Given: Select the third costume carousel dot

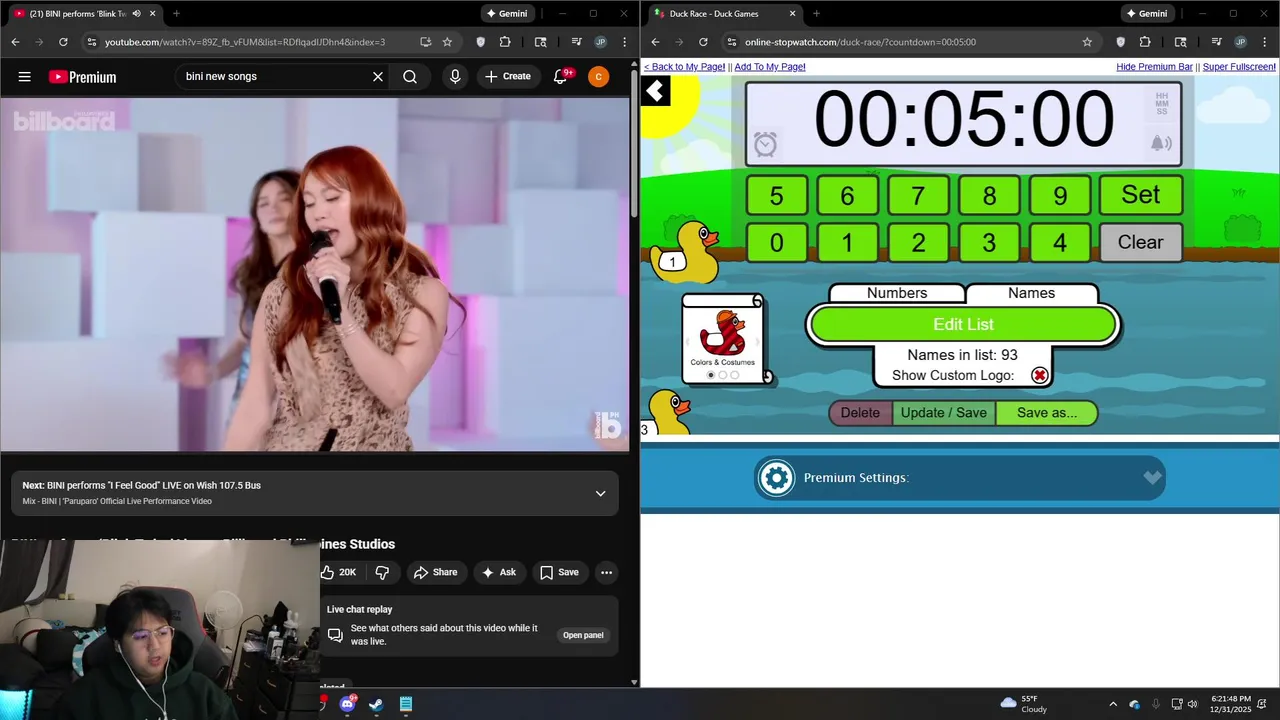Looking at the screenshot, I should [735, 375].
